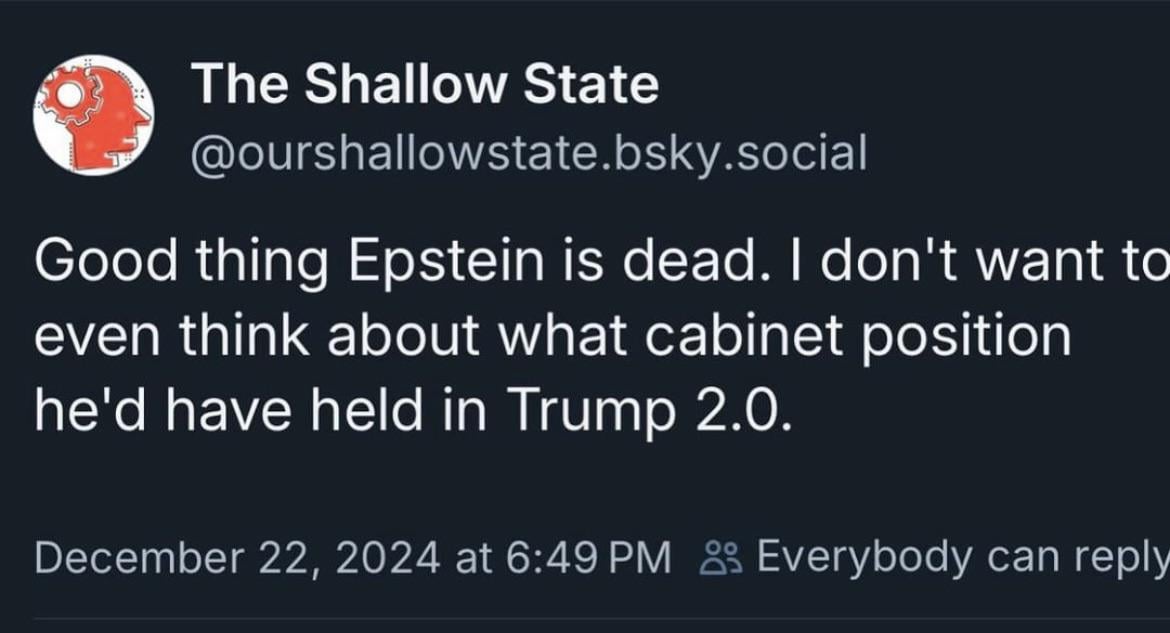1170x633 pixels.
Task: Open The Shallow State profile avatar
Action: click(93, 114)
